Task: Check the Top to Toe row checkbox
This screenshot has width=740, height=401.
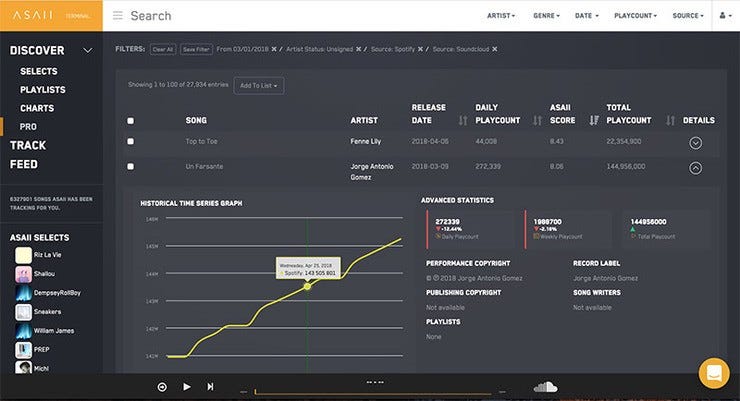Action: pos(131,141)
